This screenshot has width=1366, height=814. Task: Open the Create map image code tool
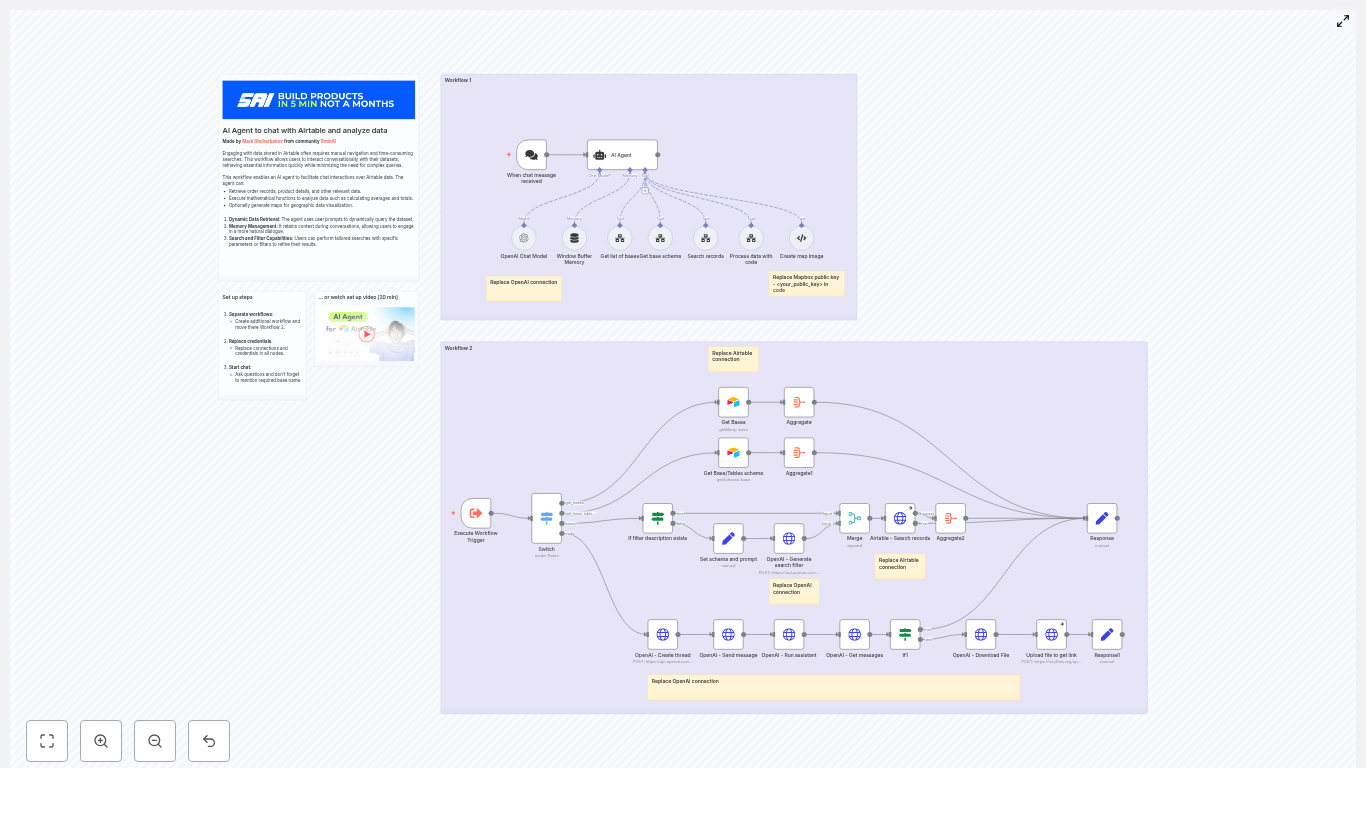[x=800, y=237]
